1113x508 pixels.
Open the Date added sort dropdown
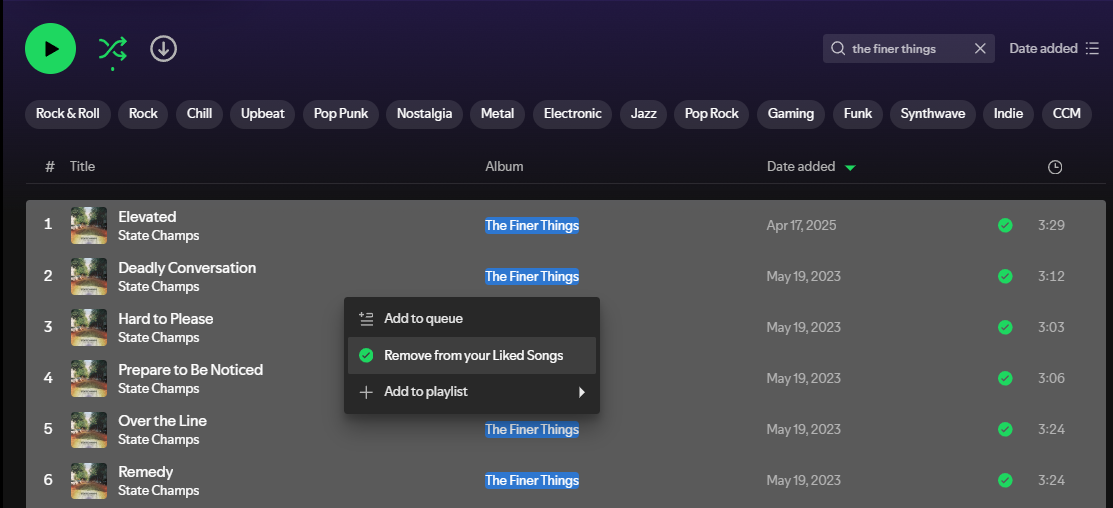1054,48
